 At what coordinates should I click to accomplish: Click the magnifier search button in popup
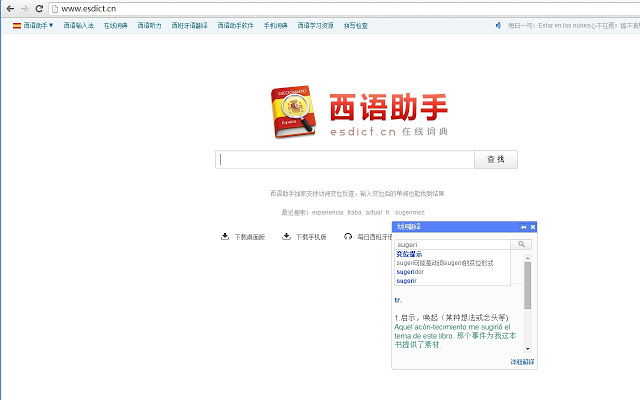click(521, 244)
